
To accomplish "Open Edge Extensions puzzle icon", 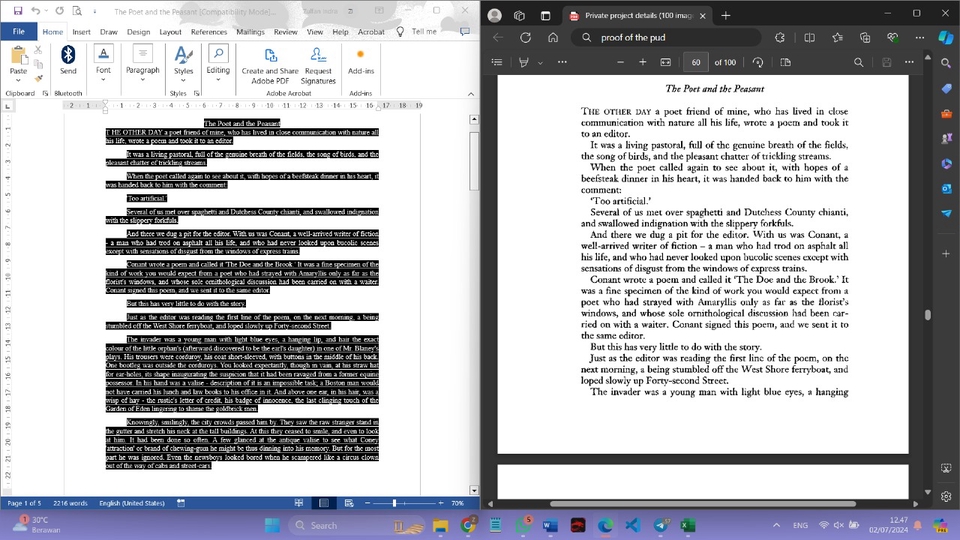I will coord(779,37).
